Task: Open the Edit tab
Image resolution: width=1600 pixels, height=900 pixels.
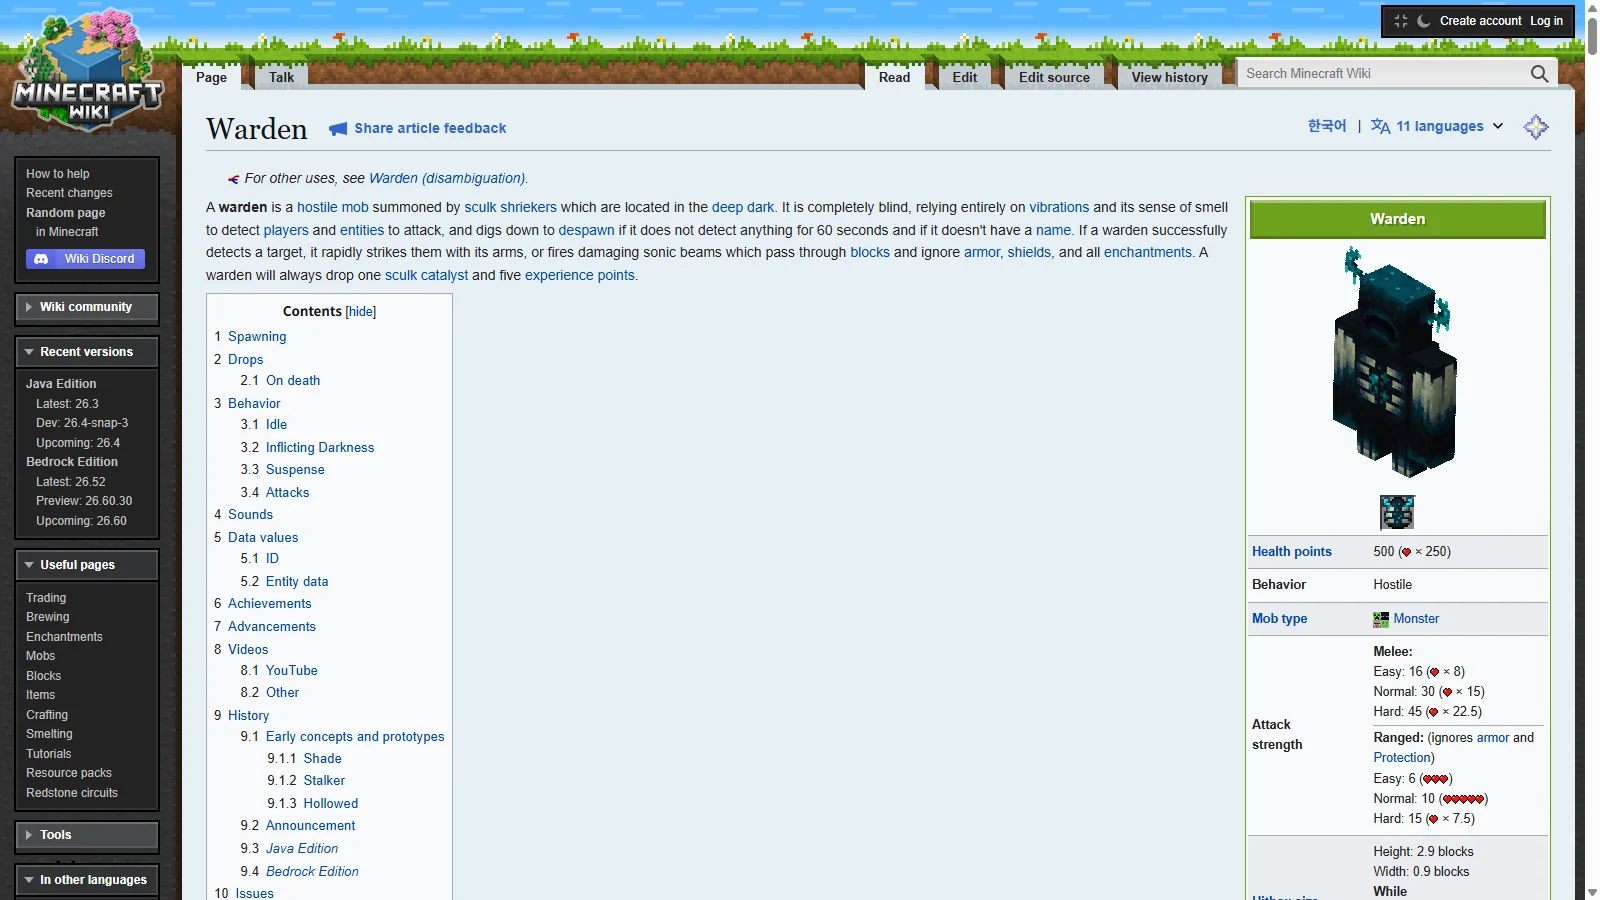Action: (x=965, y=77)
